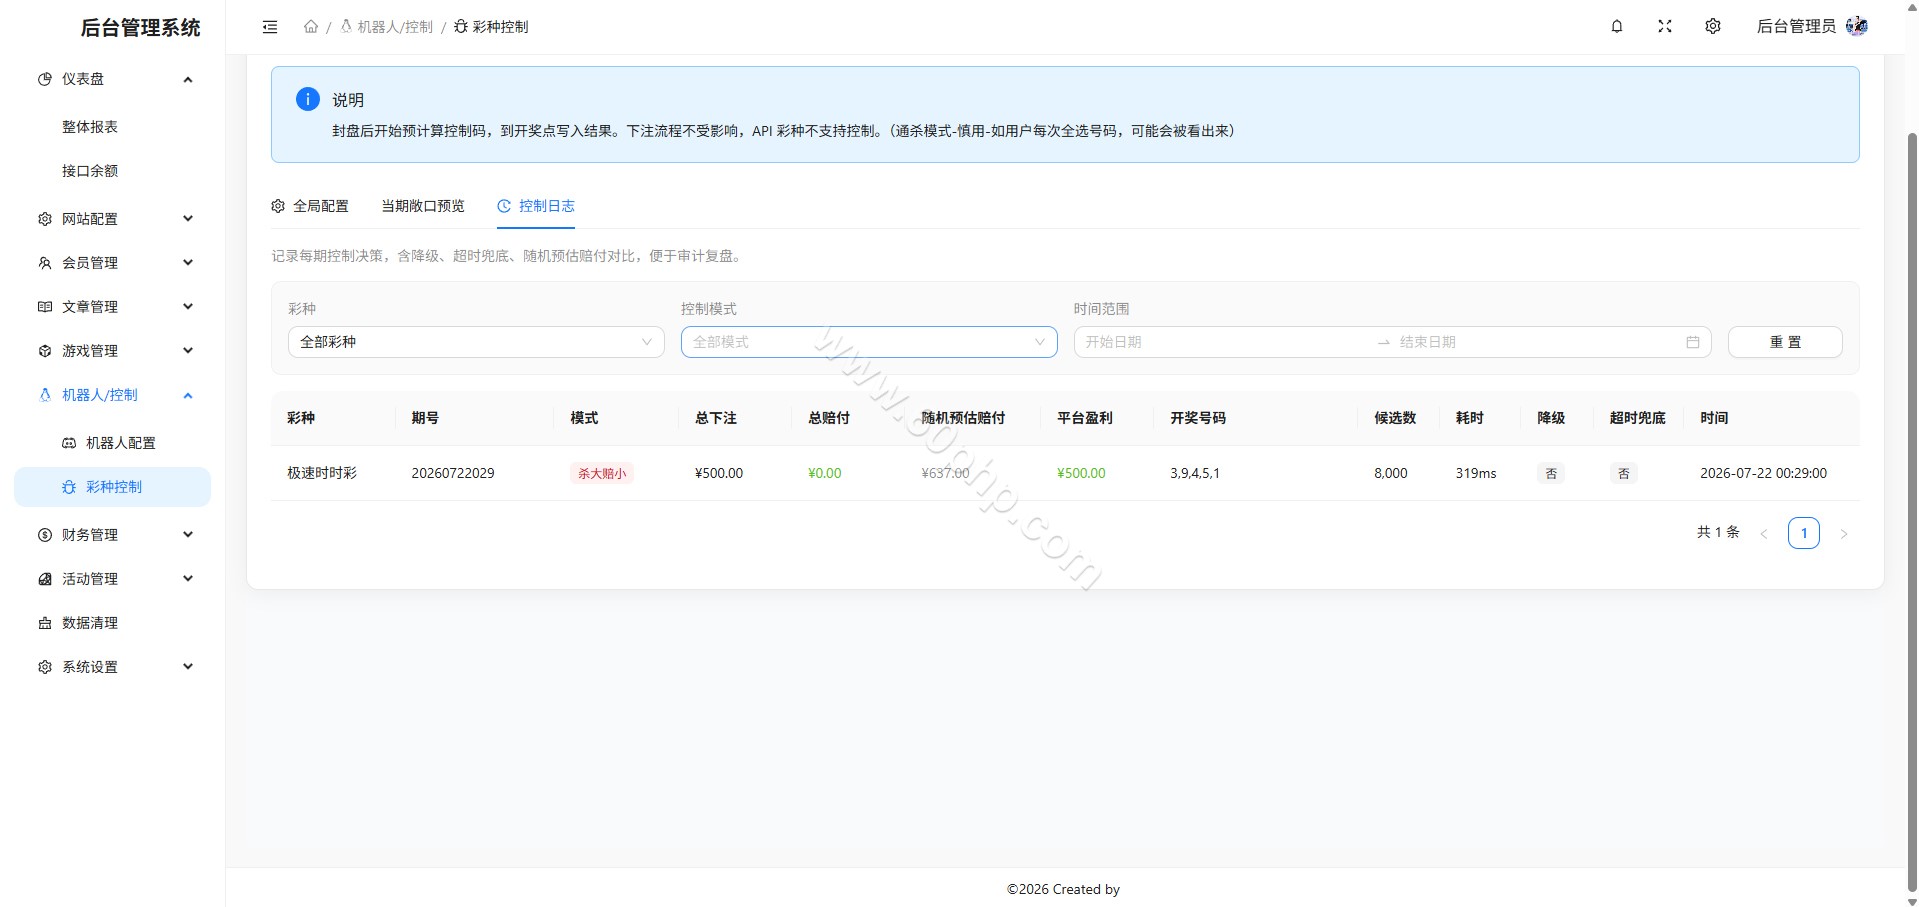Open the 控制模式 dropdown
This screenshot has width=1919, height=907.
pyautogui.click(x=869, y=342)
